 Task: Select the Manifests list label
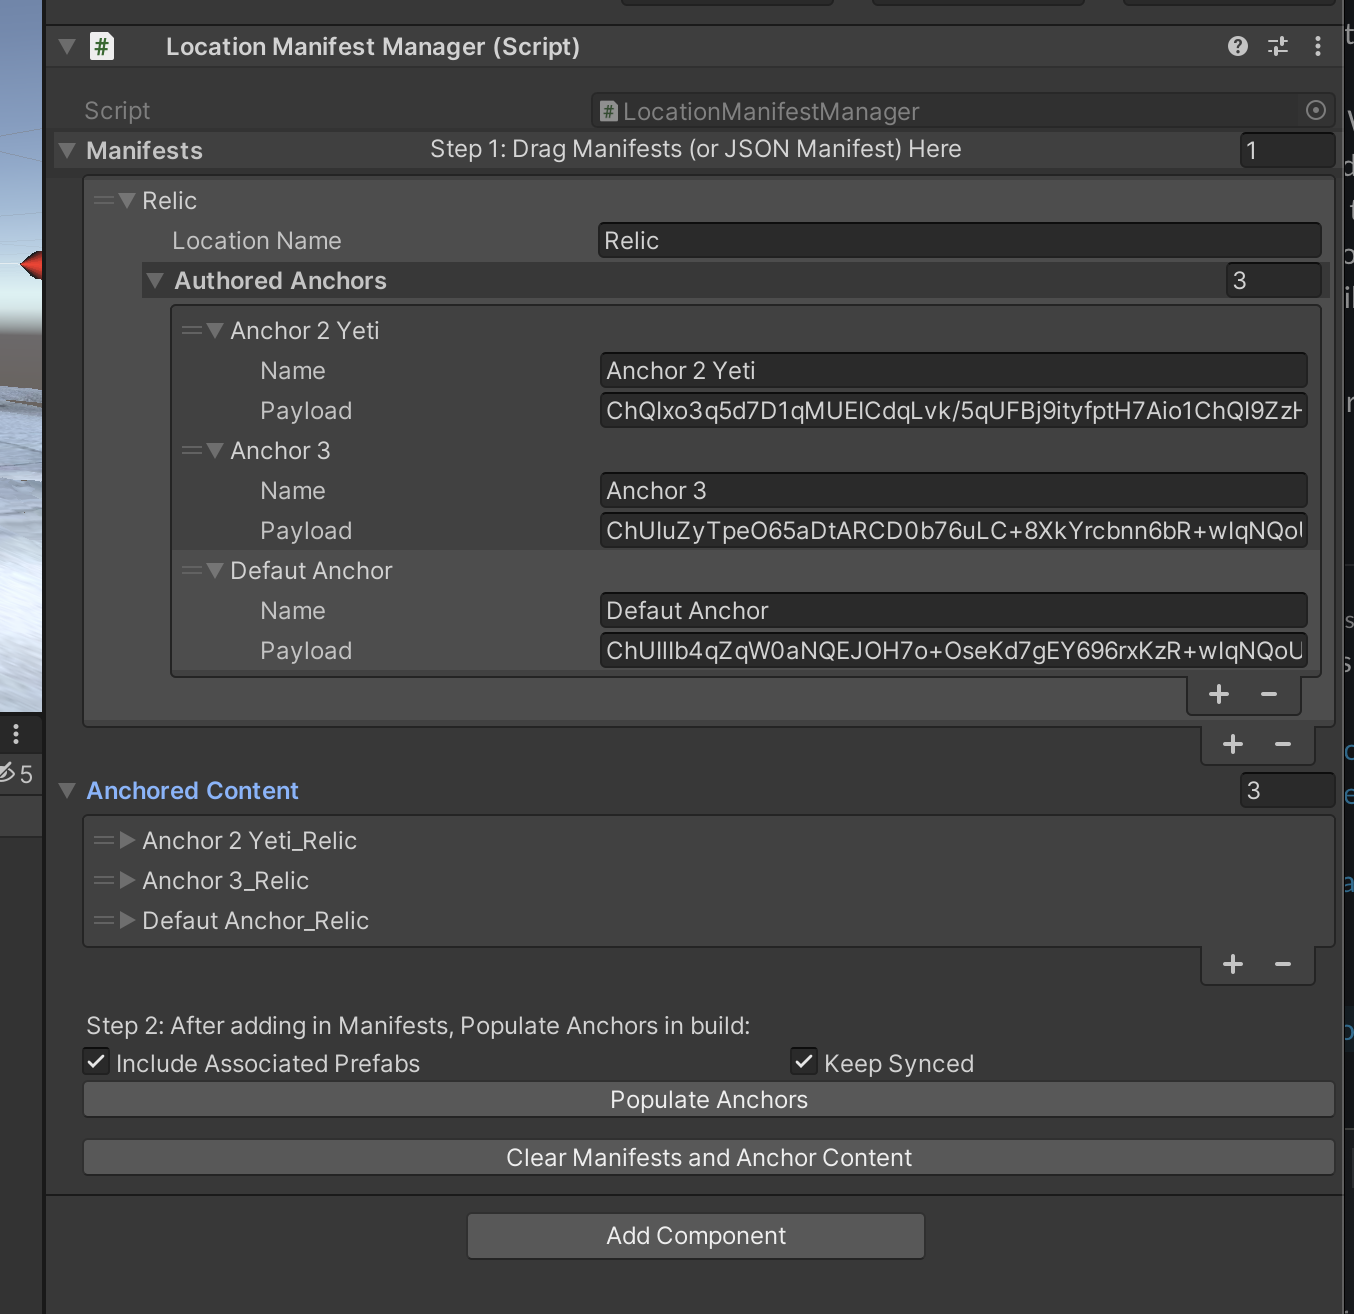[144, 151]
